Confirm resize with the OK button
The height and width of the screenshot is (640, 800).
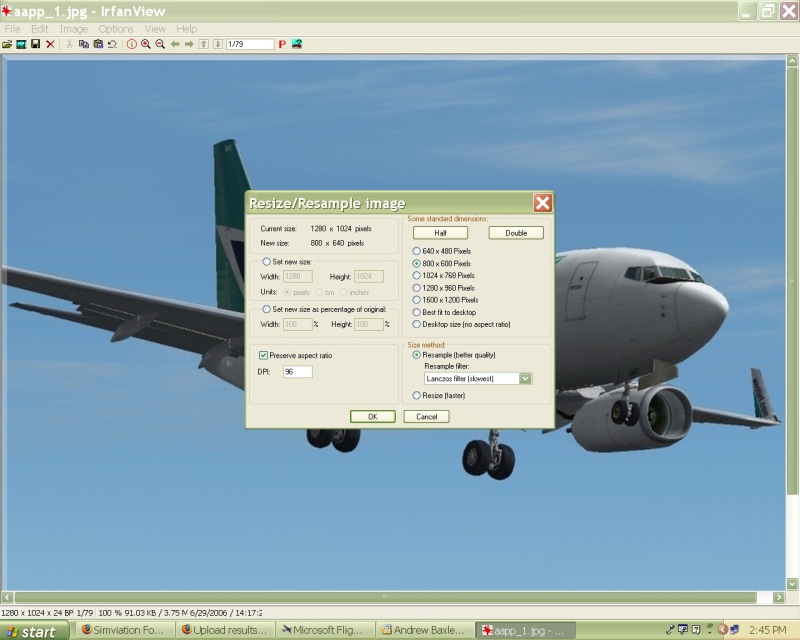click(x=373, y=416)
